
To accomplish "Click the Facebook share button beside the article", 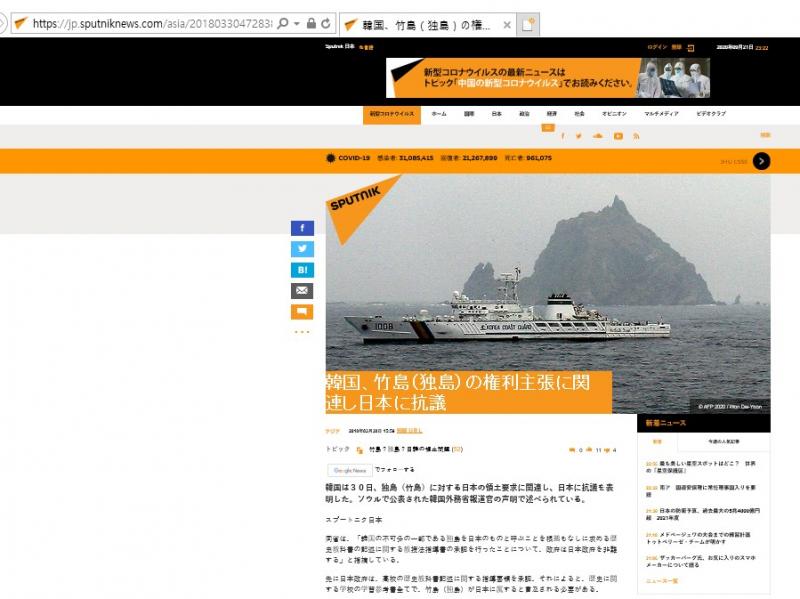I will (x=302, y=228).
